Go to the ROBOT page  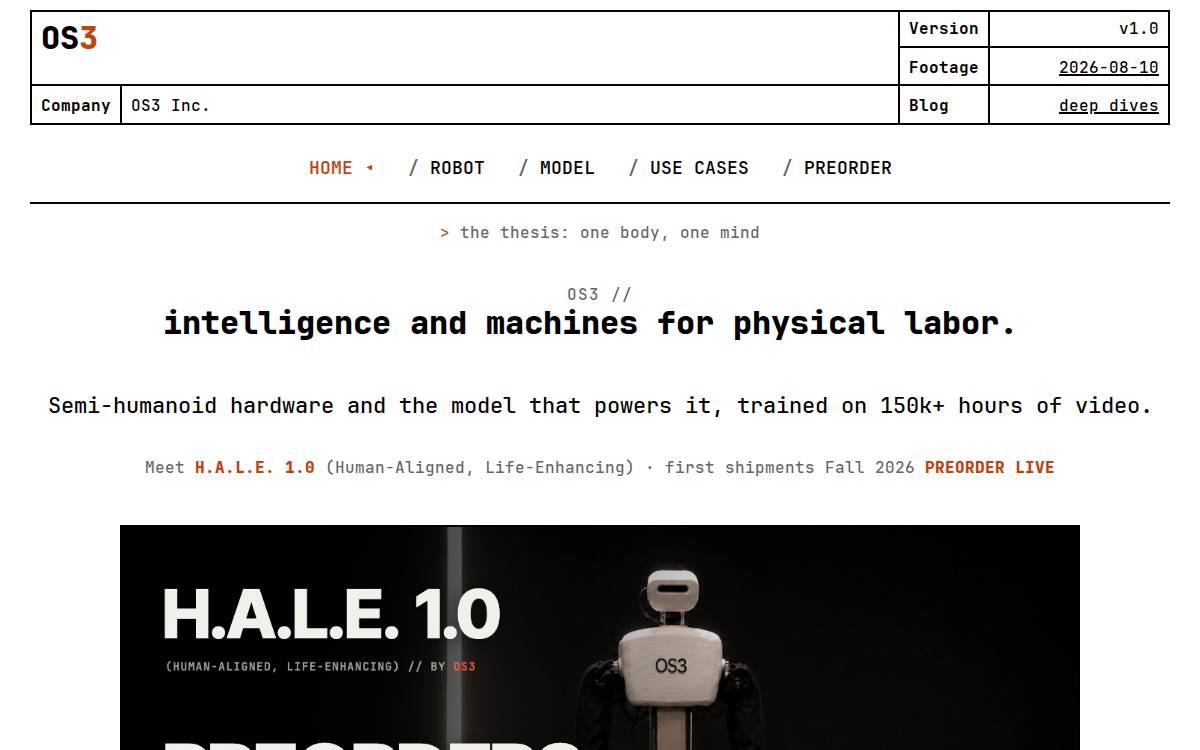457,168
